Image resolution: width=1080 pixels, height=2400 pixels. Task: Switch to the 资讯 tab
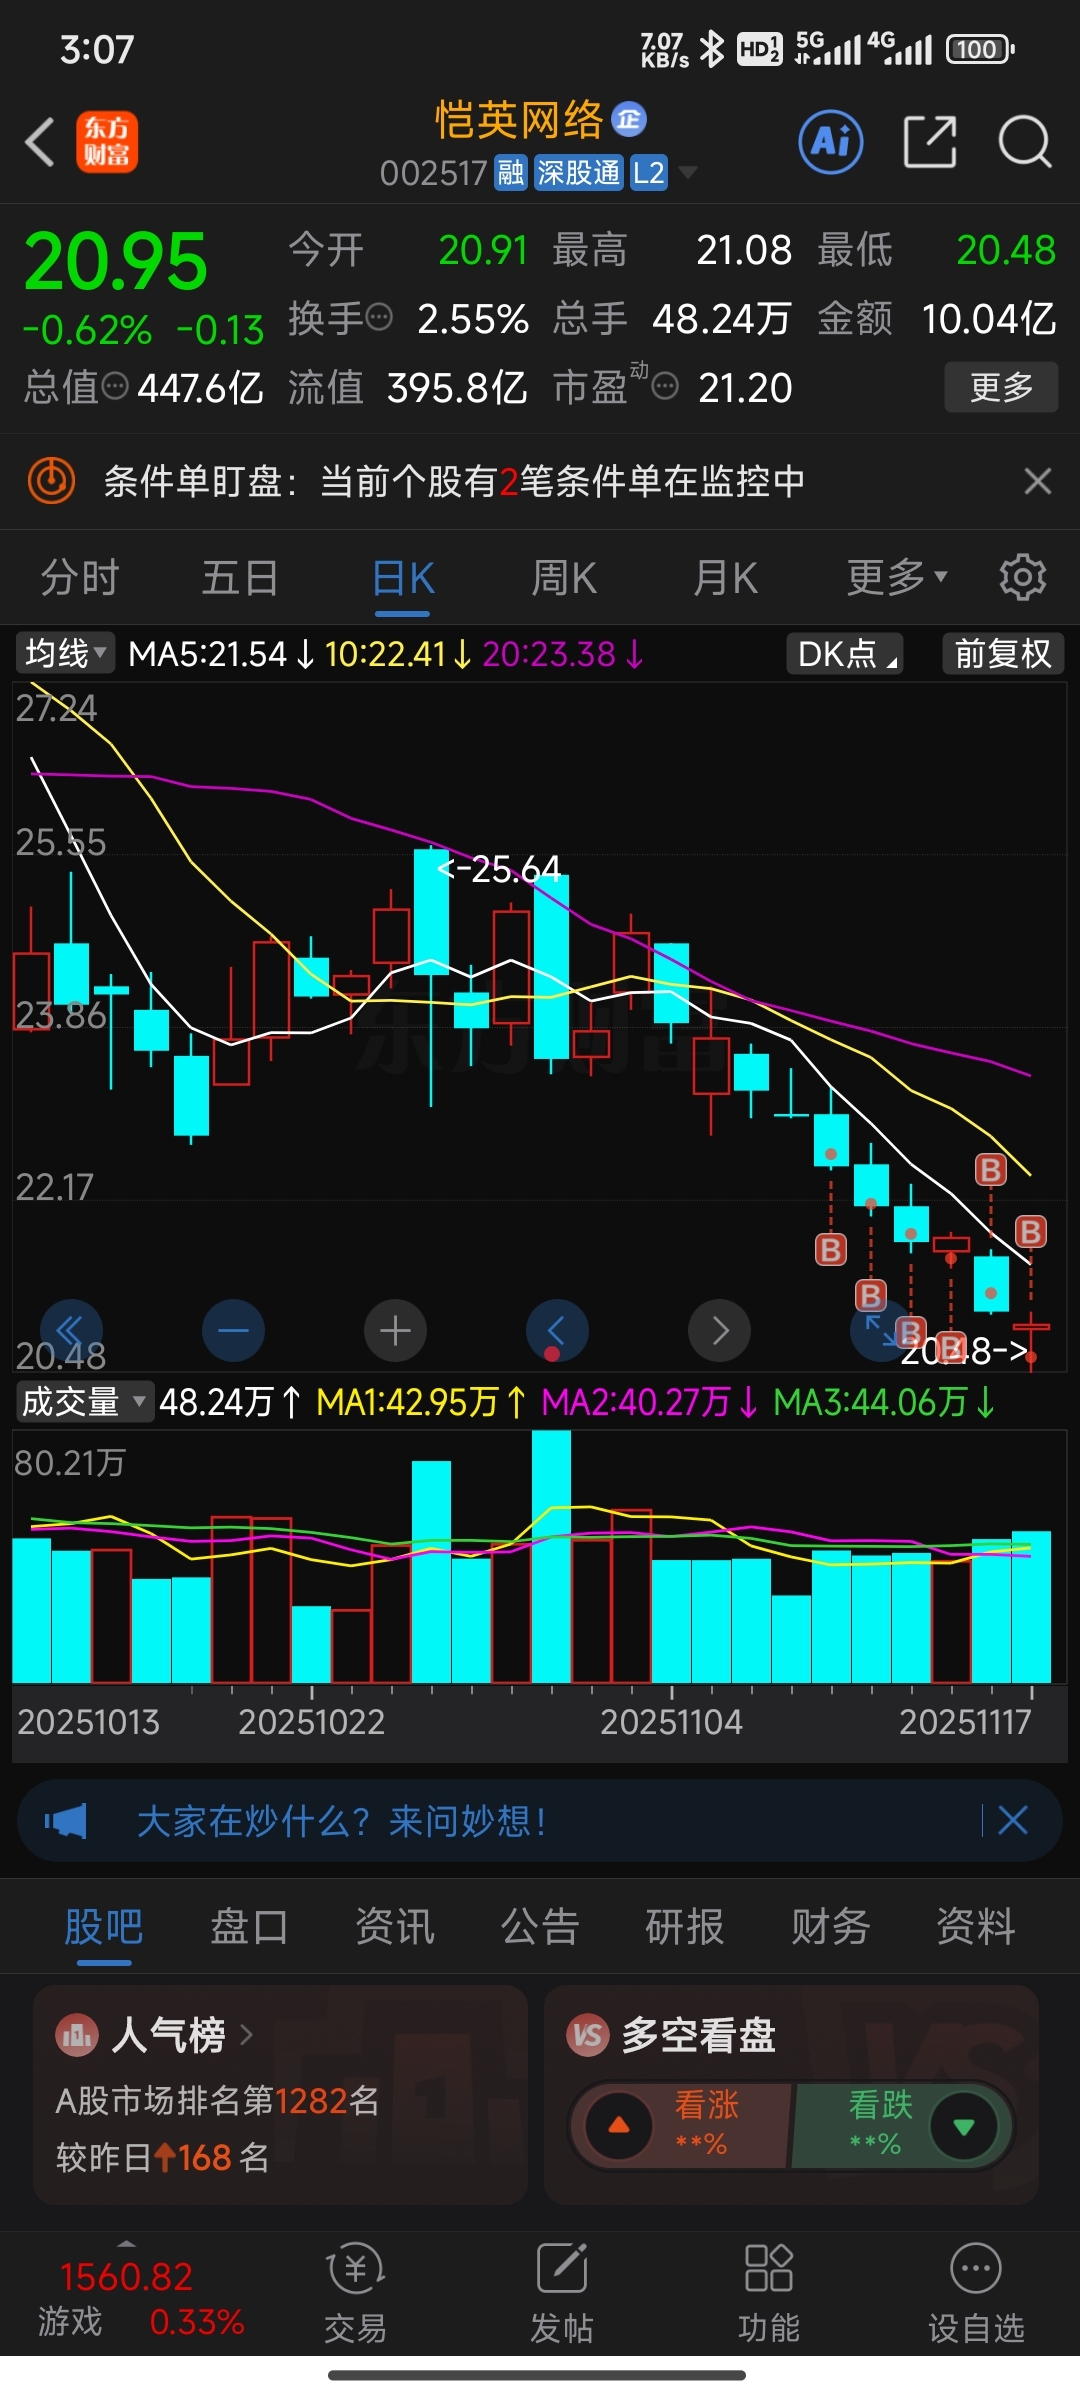(395, 1927)
